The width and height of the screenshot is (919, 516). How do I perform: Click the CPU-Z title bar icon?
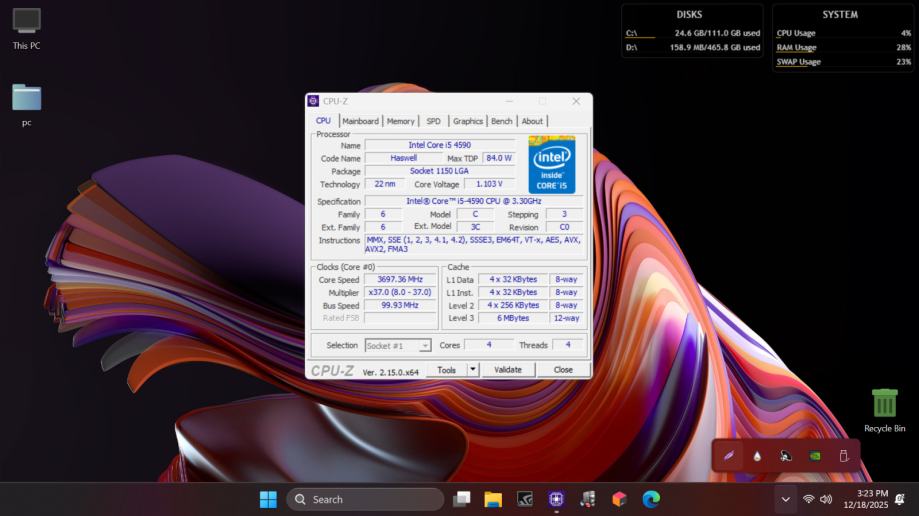[x=314, y=101]
